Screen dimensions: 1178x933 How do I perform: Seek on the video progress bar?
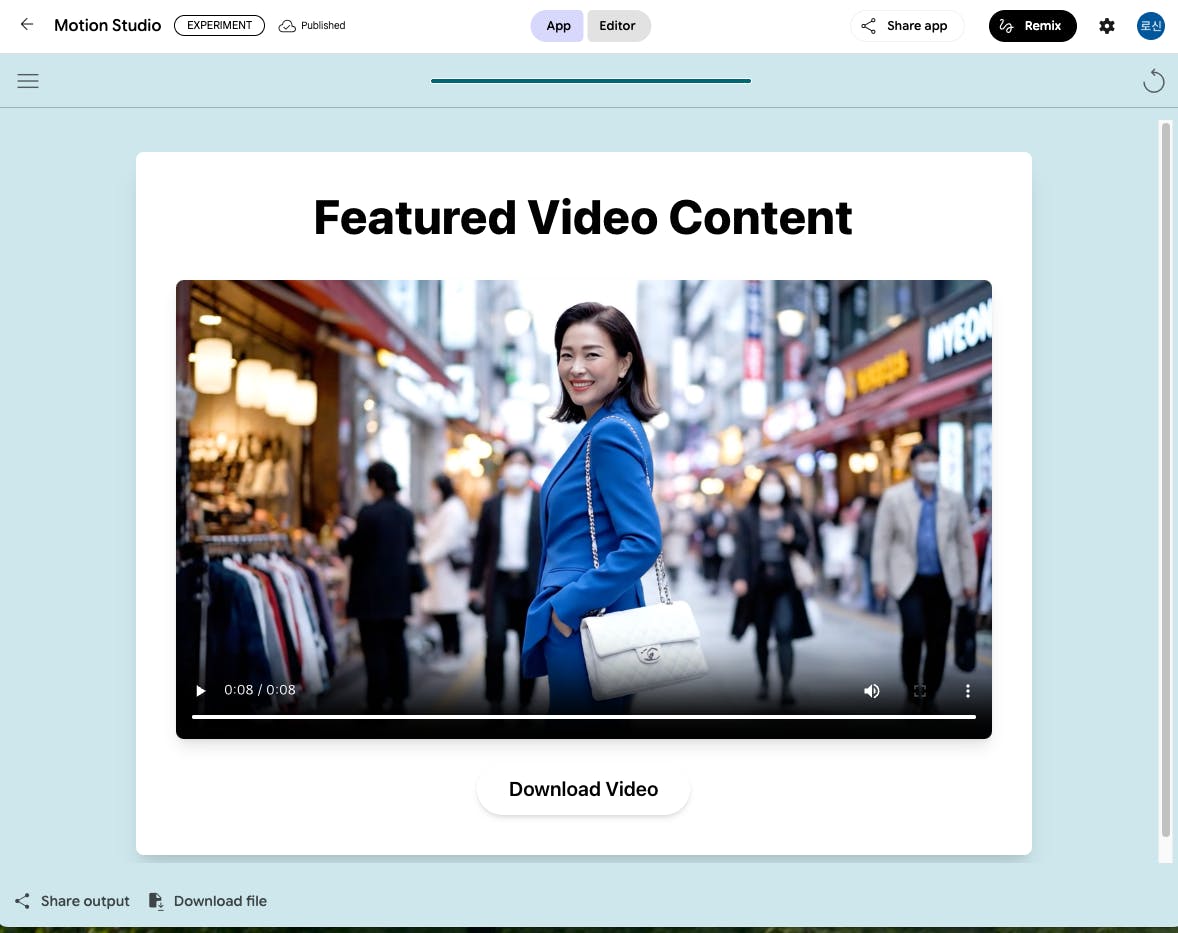click(x=584, y=717)
